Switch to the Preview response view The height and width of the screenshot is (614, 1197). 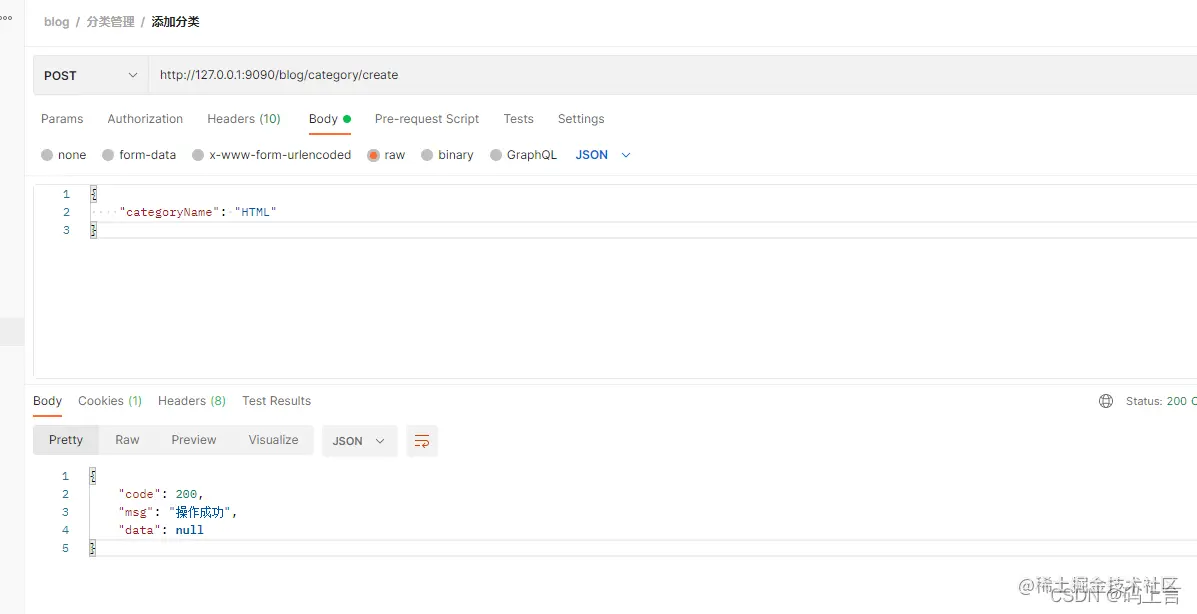pyautogui.click(x=194, y=440)
